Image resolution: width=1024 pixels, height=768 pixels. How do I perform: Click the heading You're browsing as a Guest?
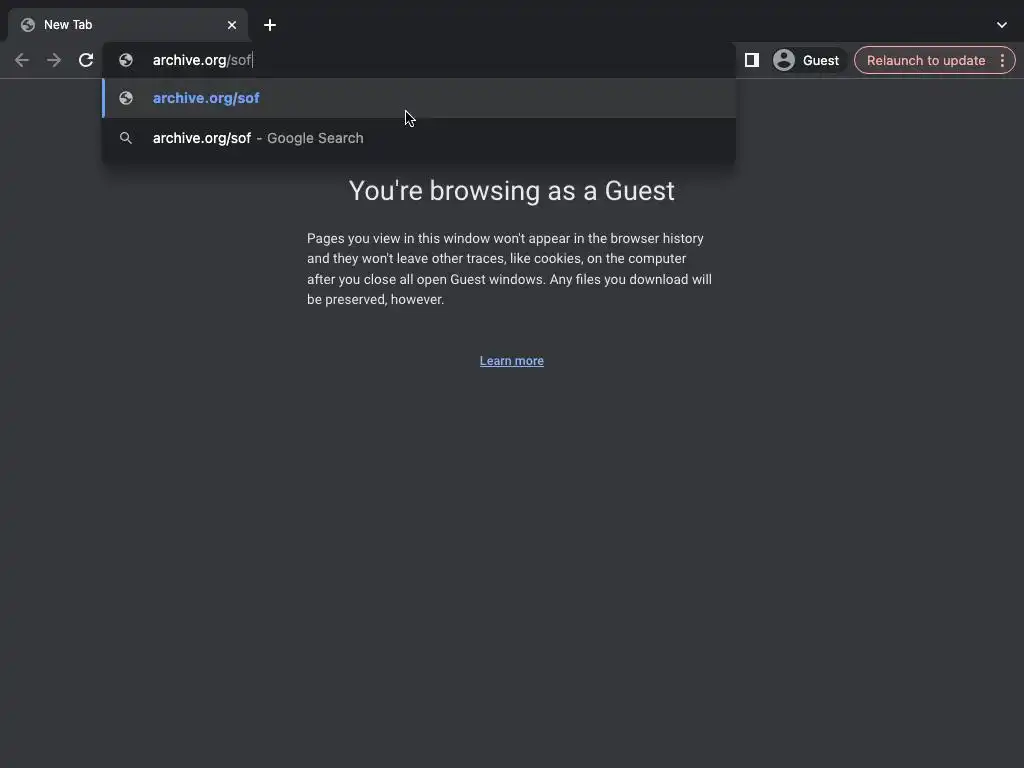tap(511, 191)
